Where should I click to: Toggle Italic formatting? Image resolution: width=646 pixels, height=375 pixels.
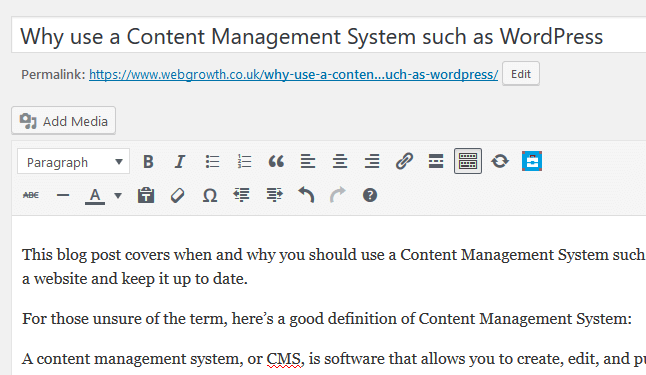click(180, 162)
